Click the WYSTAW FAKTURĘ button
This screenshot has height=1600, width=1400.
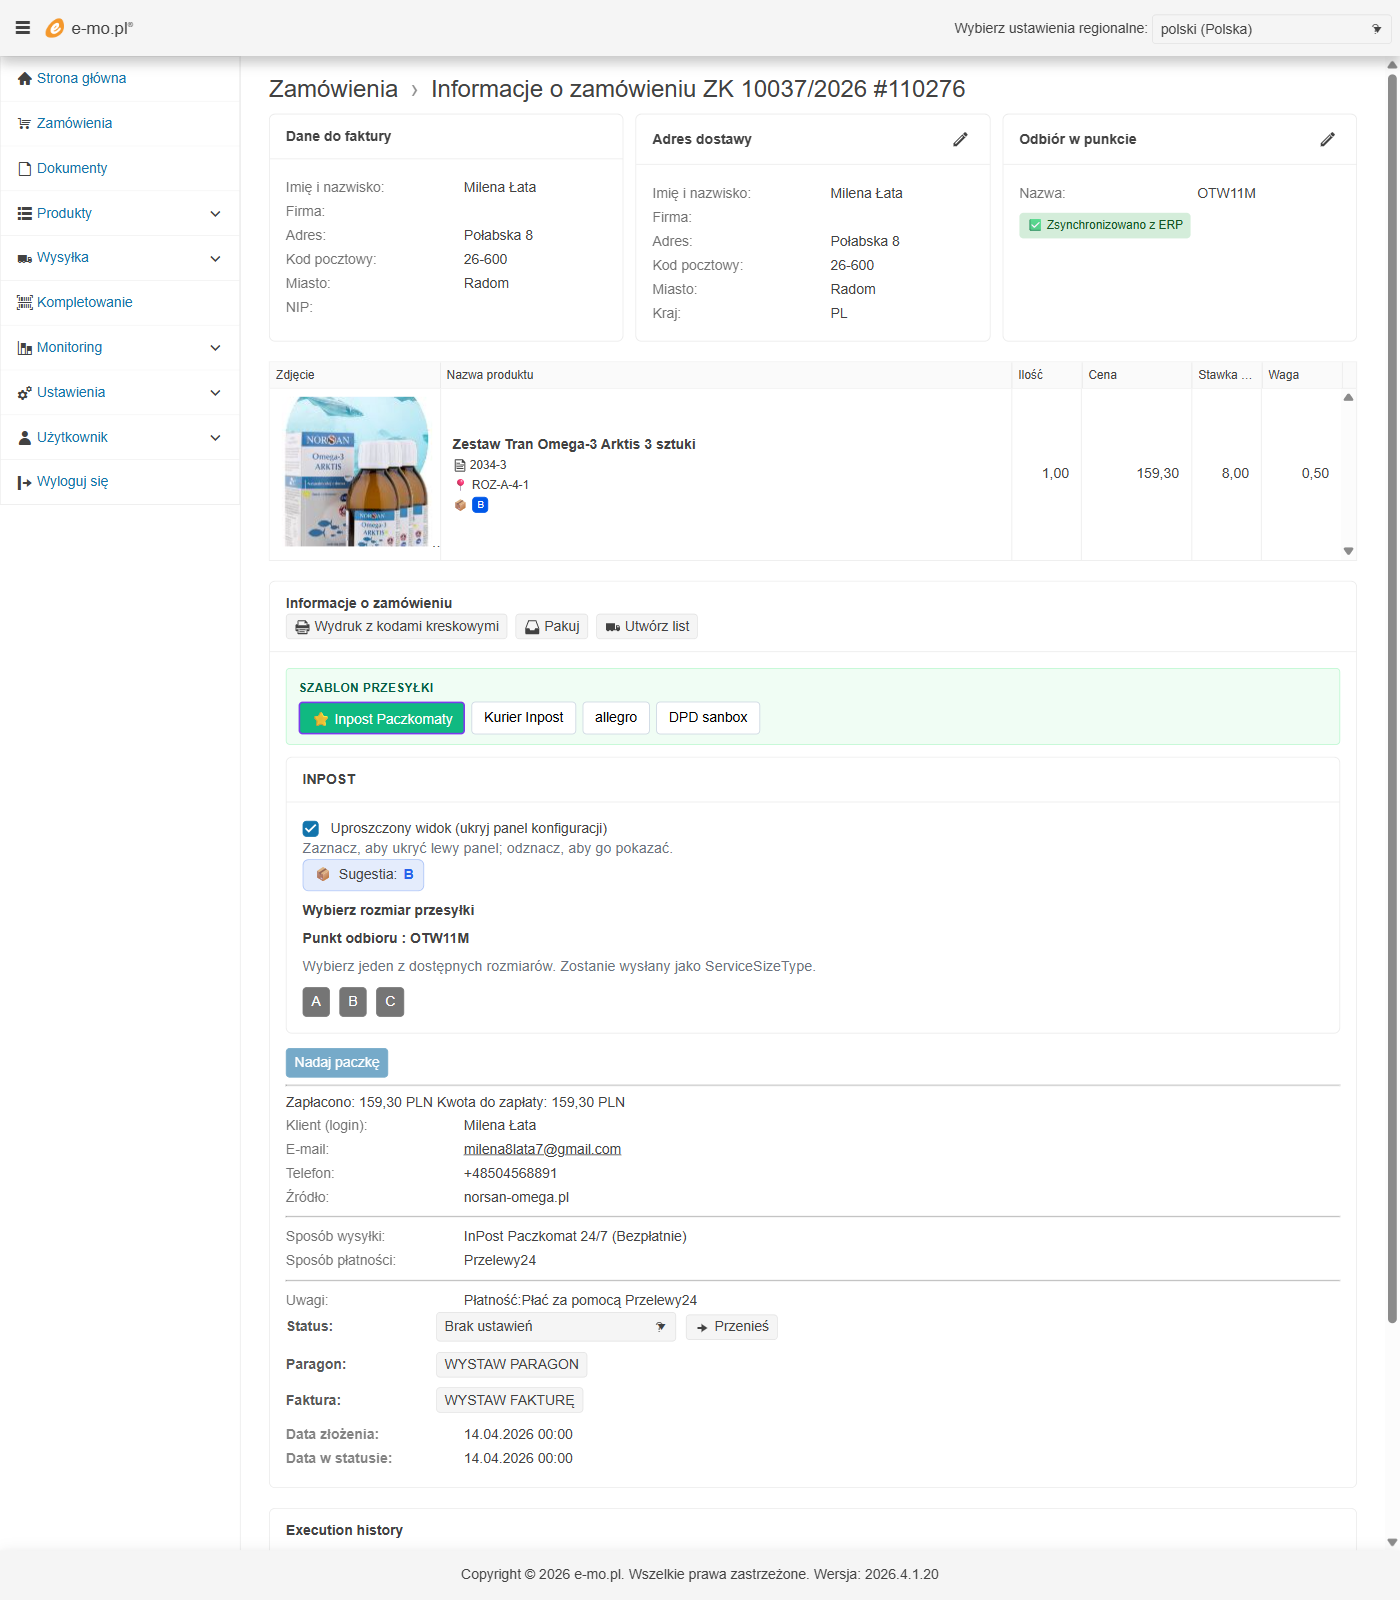[x=509, y=1400]
